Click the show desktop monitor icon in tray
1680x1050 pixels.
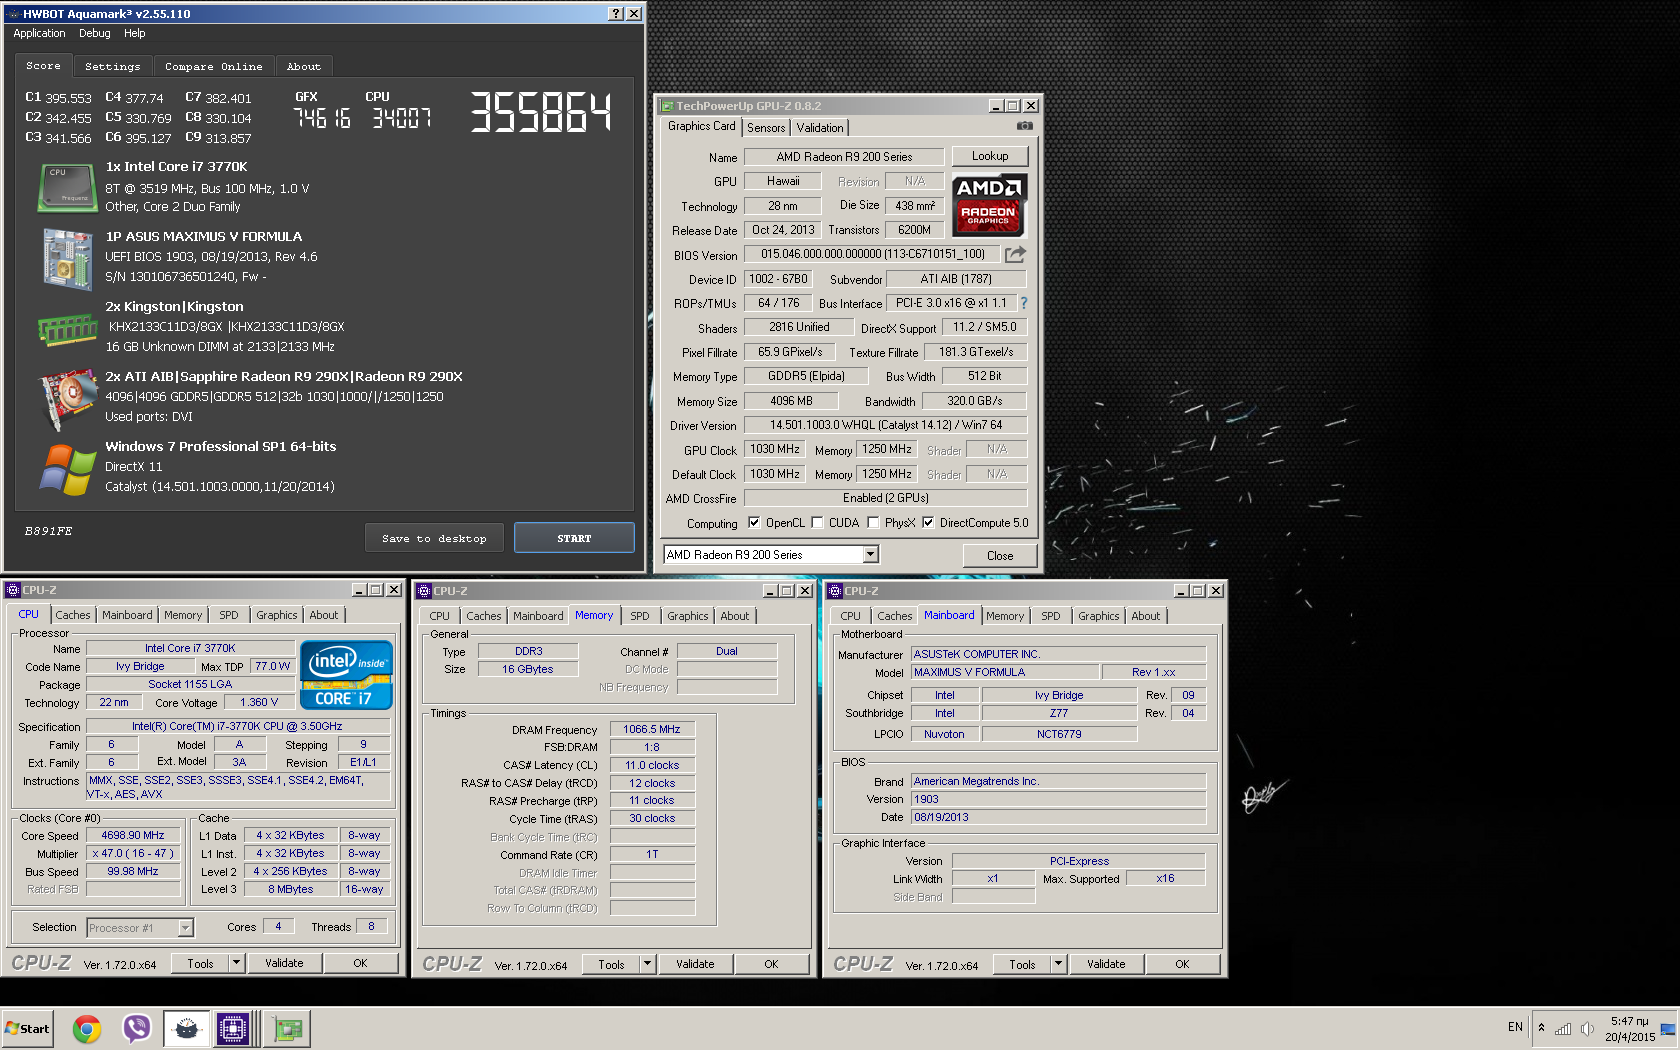(1668, 1028)
